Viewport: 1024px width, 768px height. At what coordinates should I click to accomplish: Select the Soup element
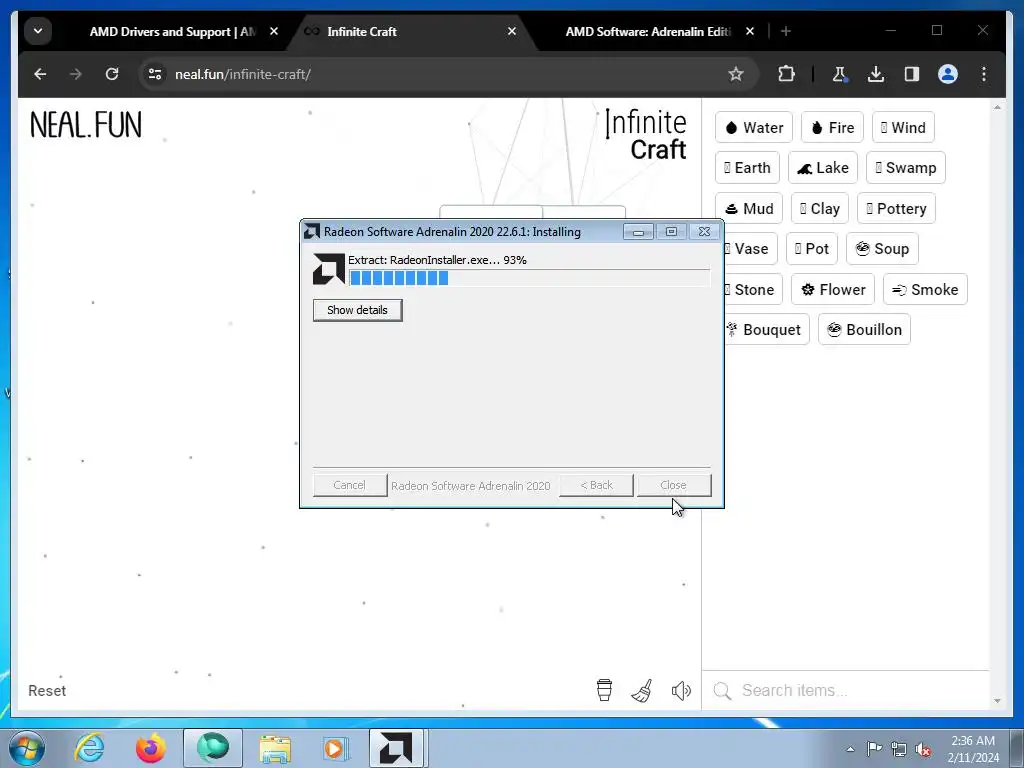coord(882,249)
